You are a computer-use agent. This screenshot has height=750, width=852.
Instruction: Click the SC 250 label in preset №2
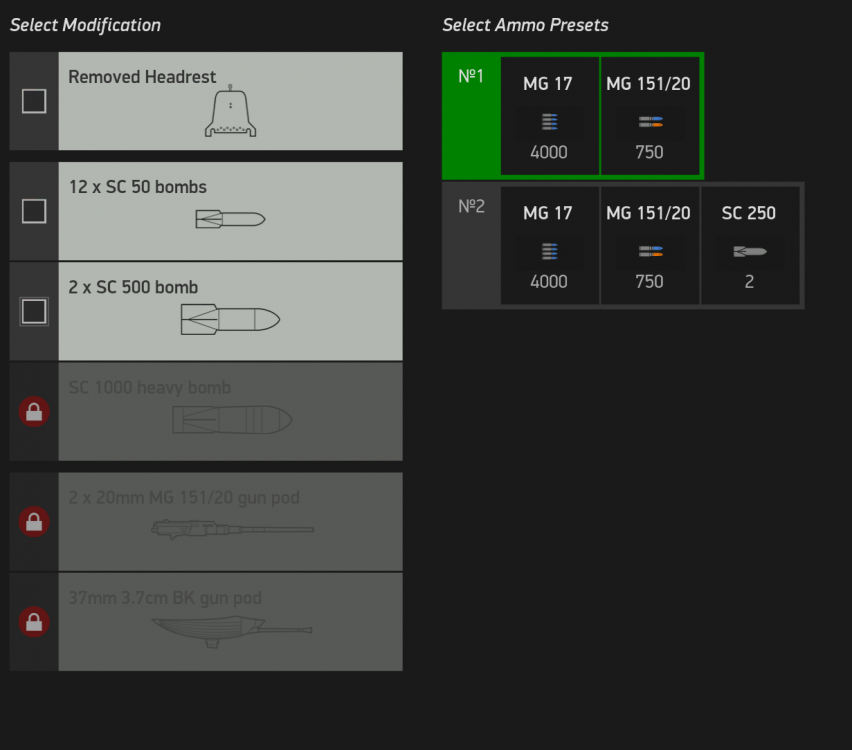tap(749, 213)
